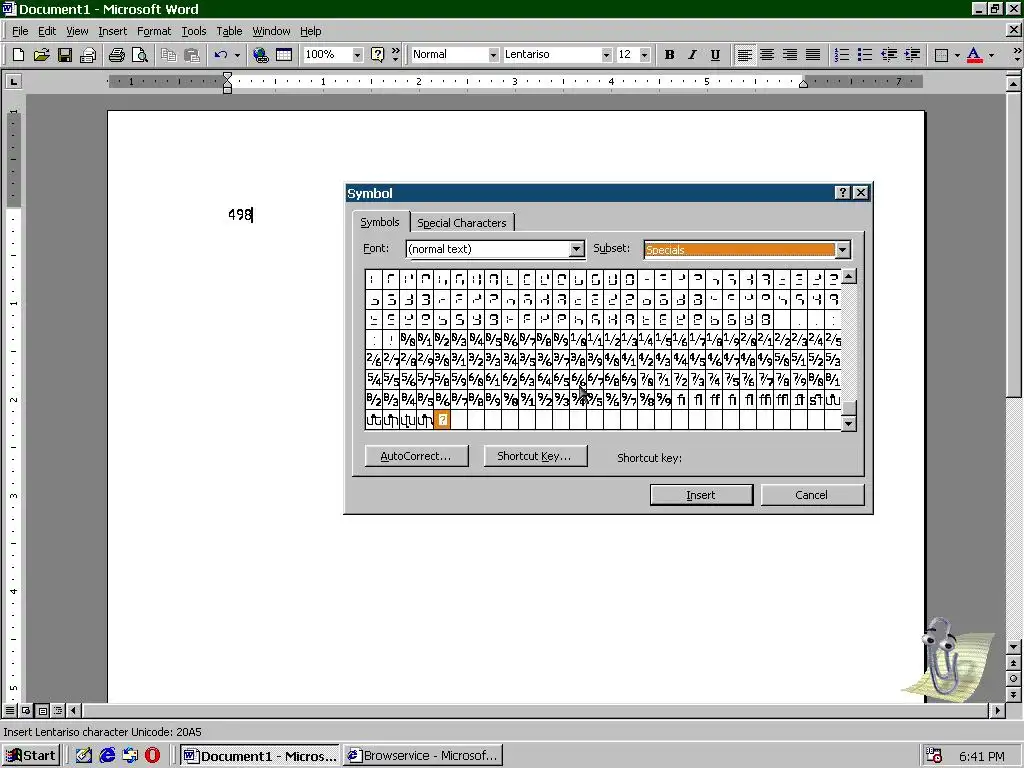The width and height of the screenshot is (1024, 768).
Task: Set left text alignment
Action: pos(744,55)
